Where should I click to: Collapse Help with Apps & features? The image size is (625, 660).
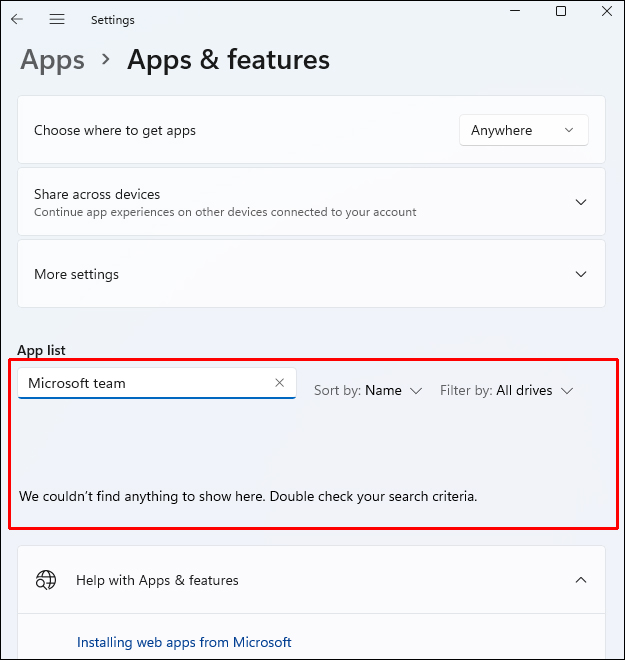[x=581, y=580]
